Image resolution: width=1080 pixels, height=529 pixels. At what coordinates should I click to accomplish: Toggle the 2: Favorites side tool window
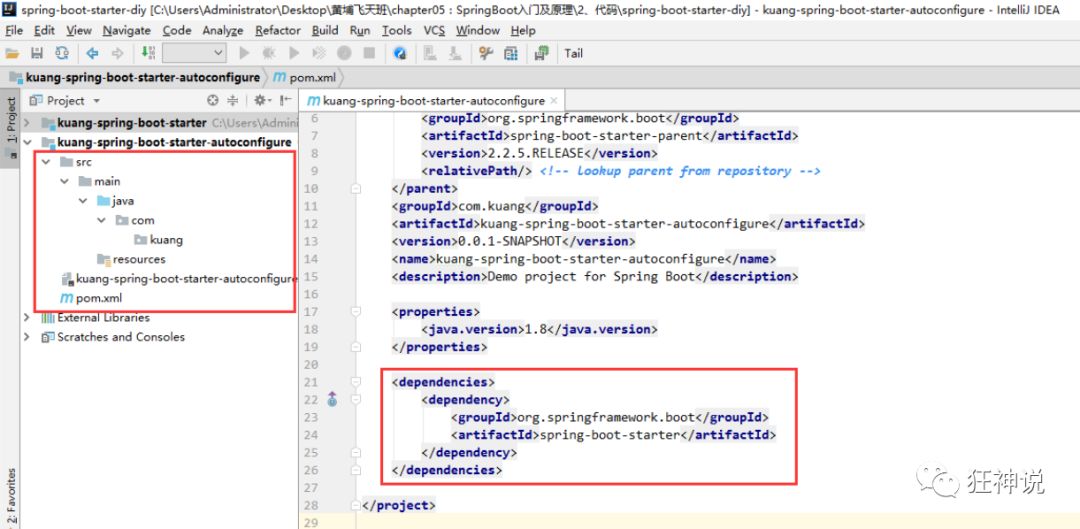(10, 497)
